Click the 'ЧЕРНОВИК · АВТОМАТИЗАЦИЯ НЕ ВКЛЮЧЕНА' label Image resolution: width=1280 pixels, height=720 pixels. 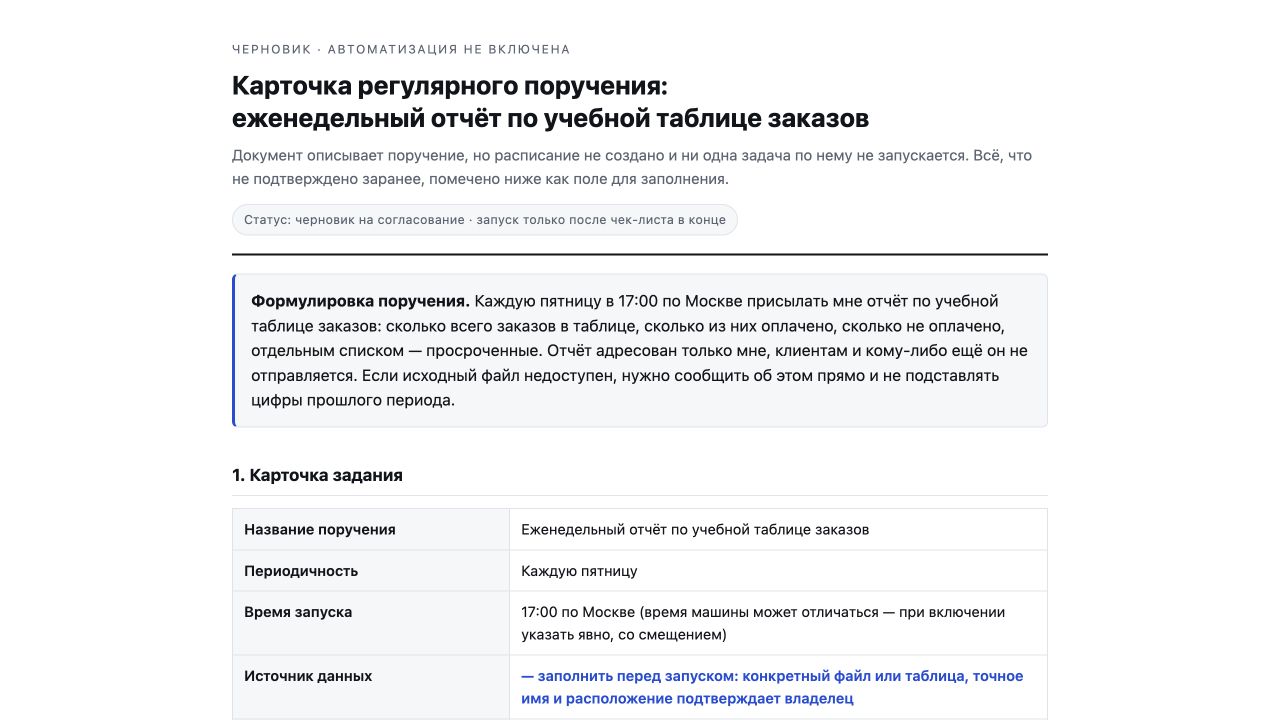401,49
